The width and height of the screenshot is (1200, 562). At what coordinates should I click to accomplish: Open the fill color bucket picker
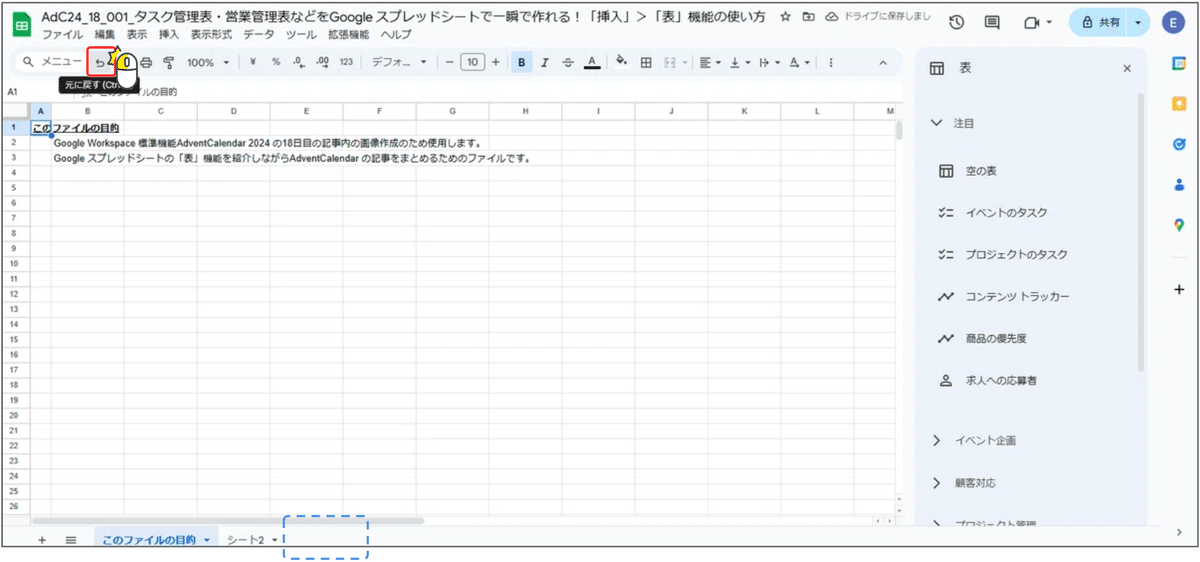pos(621,62)
